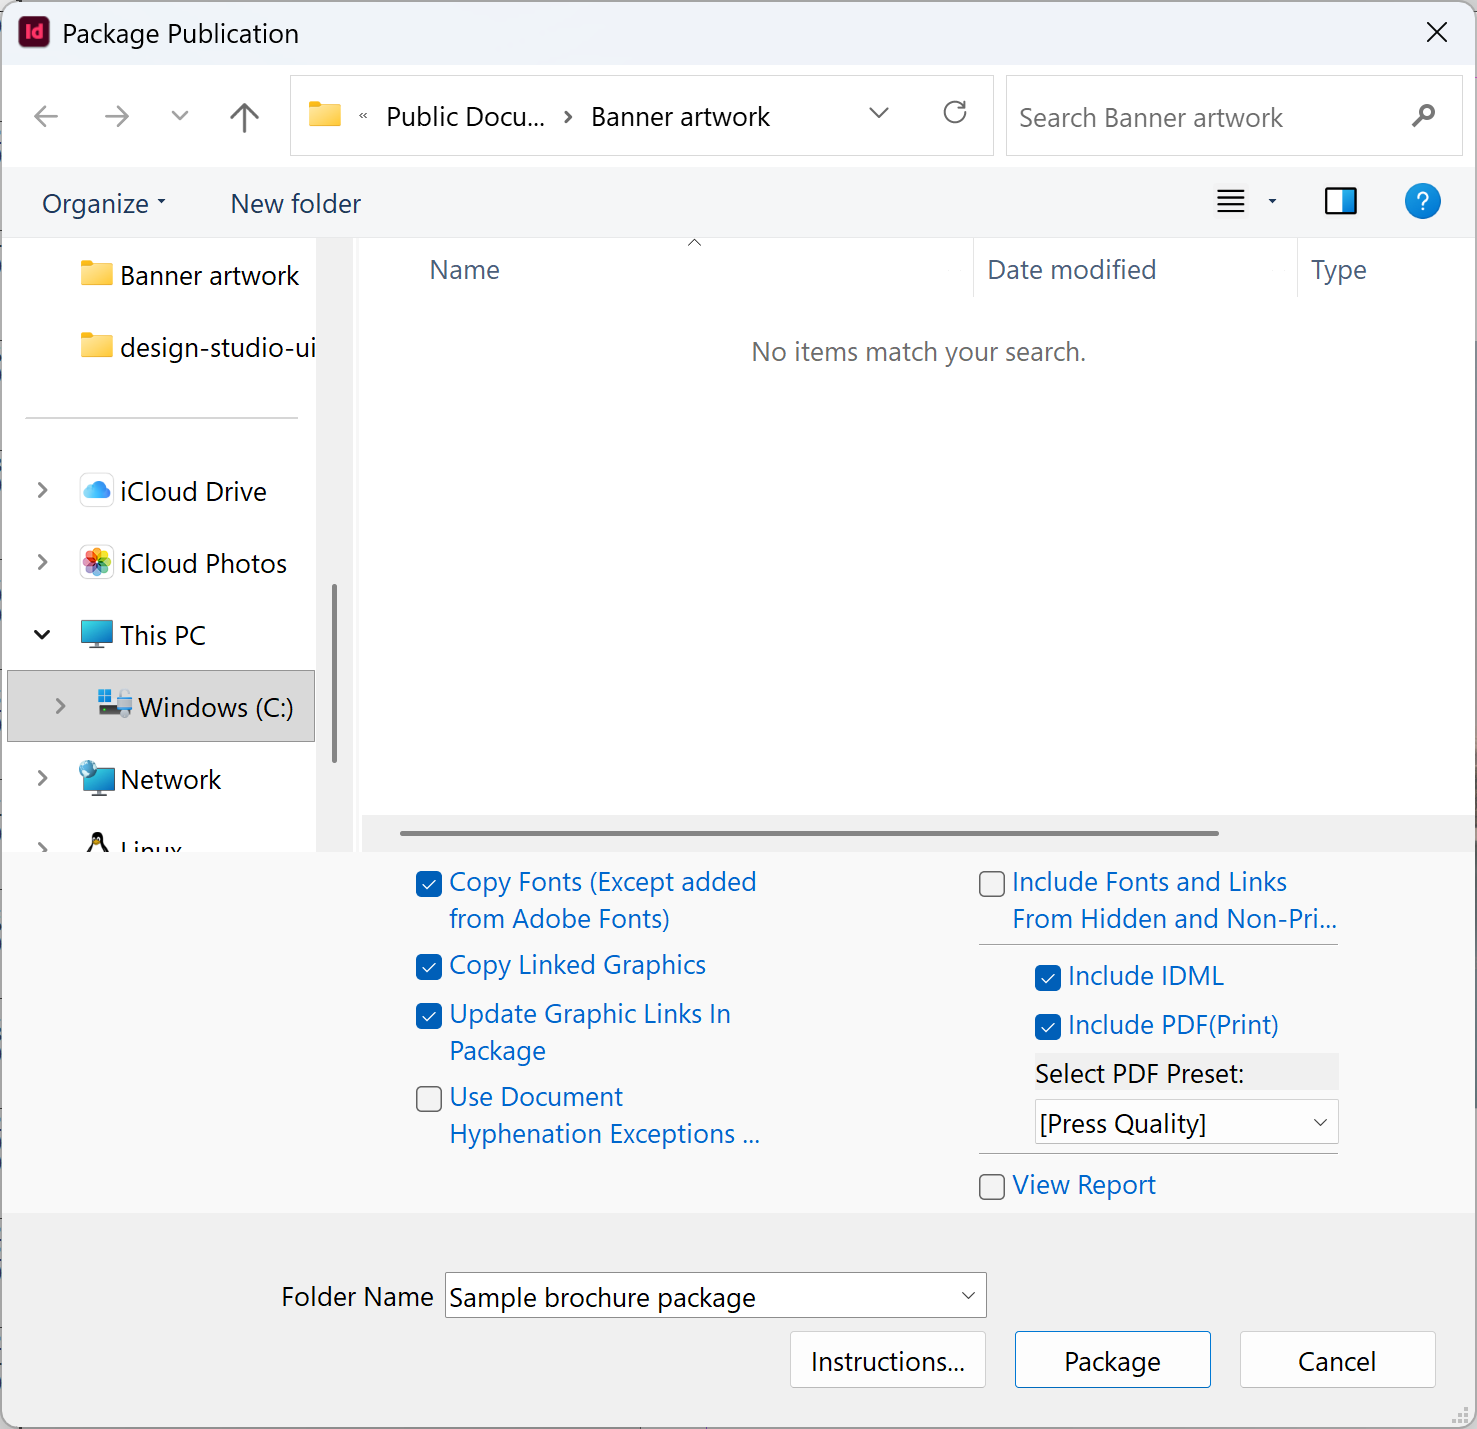This screenshot has height=1429, width=1477.
Task: Enable Include Fonts and Links From Hidden
Action: [x=992, y=884]
